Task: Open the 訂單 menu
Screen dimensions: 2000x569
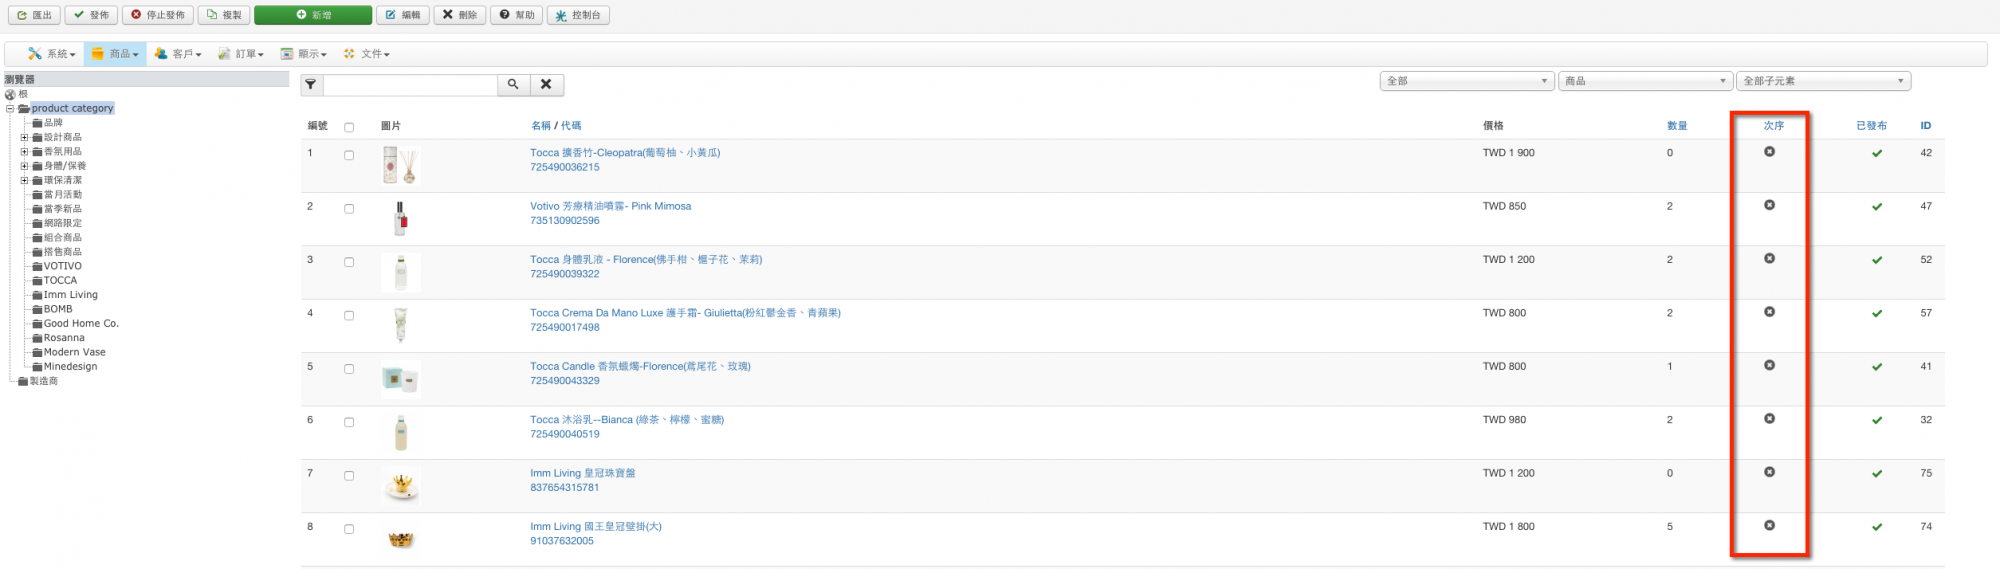Action: [x=241, y=54]
